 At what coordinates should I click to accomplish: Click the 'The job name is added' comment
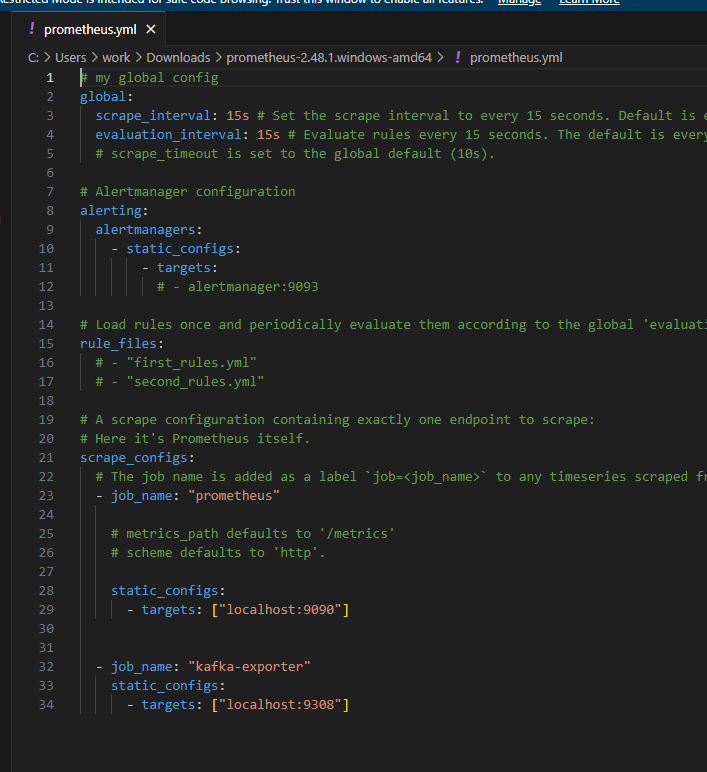pyautogui.click(x=401, y=477)
